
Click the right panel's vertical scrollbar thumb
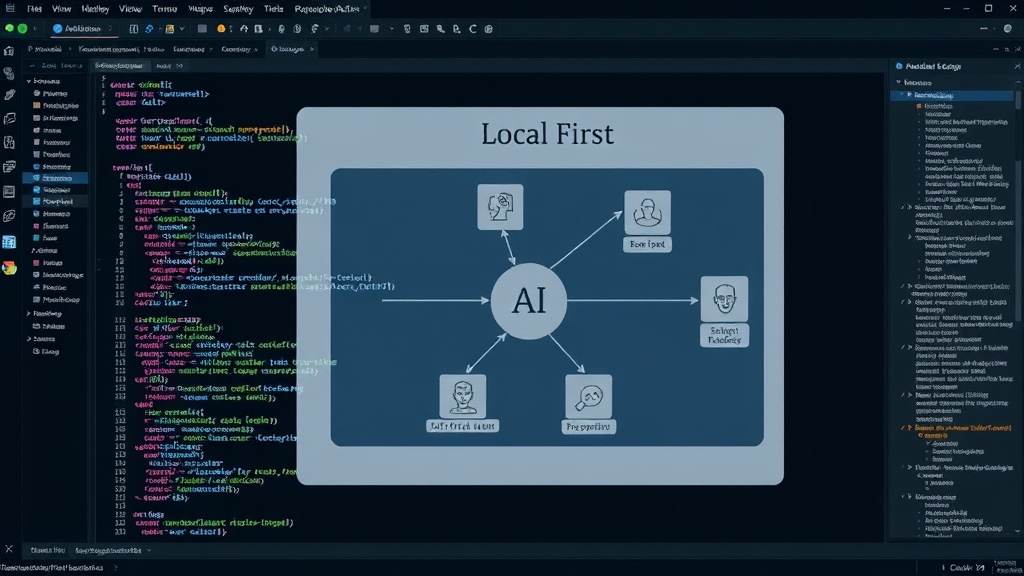tap(1017, 99)
